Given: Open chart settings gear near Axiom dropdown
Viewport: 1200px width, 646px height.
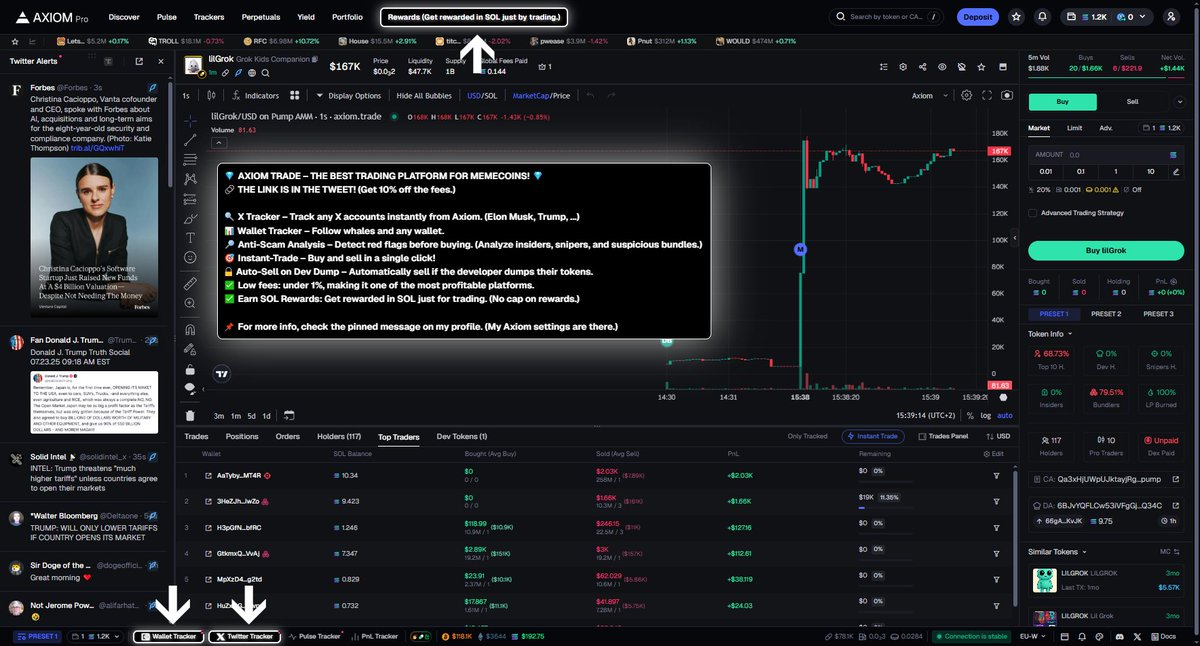Looking at the screenshot, I should click(966, 96).
